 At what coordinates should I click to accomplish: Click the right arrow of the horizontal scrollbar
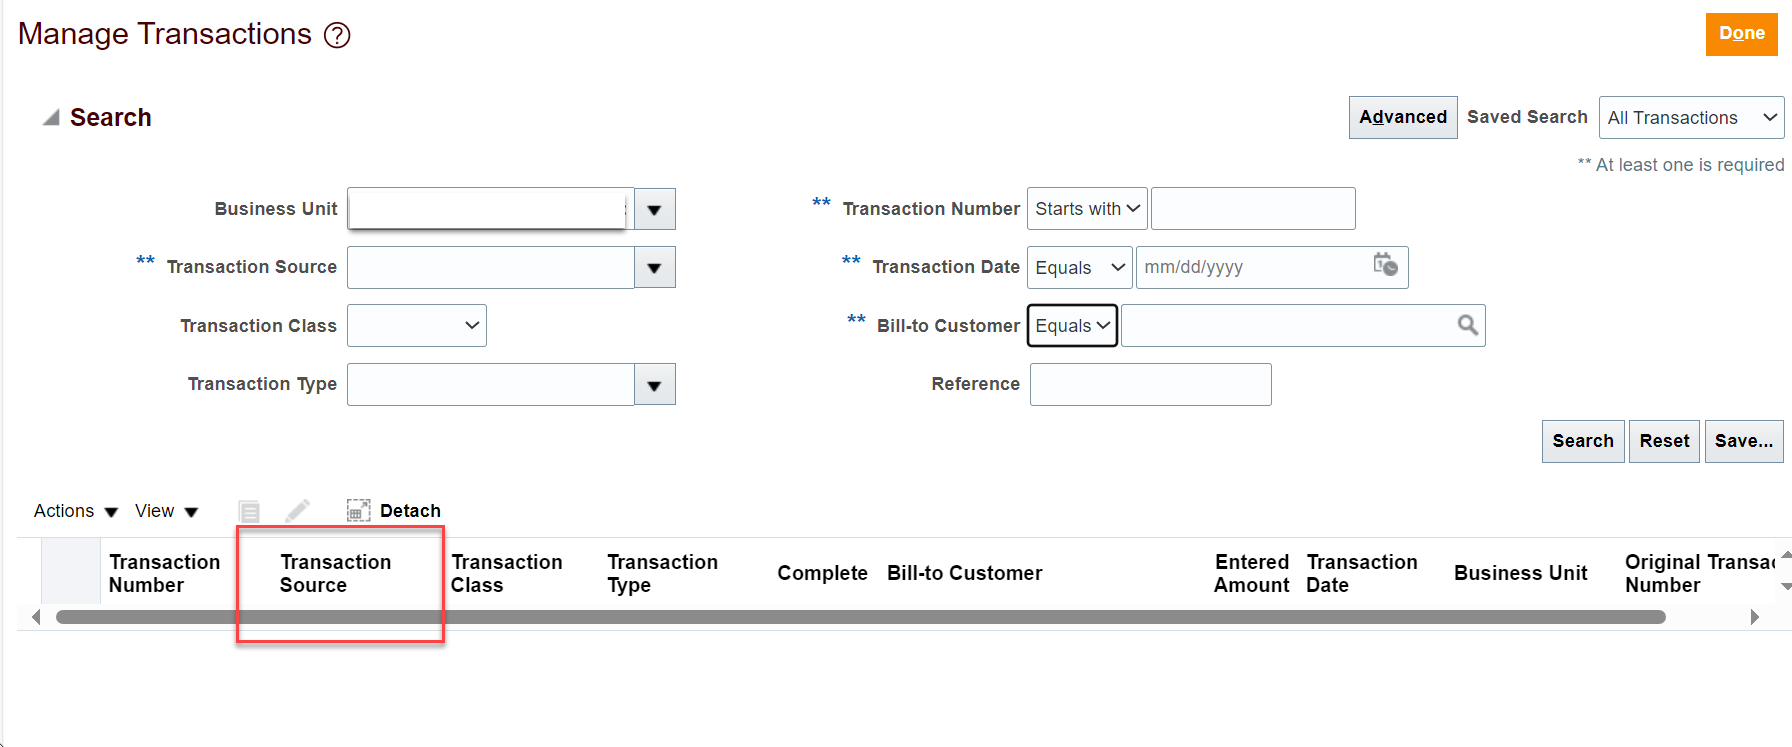click(1756, 617)
